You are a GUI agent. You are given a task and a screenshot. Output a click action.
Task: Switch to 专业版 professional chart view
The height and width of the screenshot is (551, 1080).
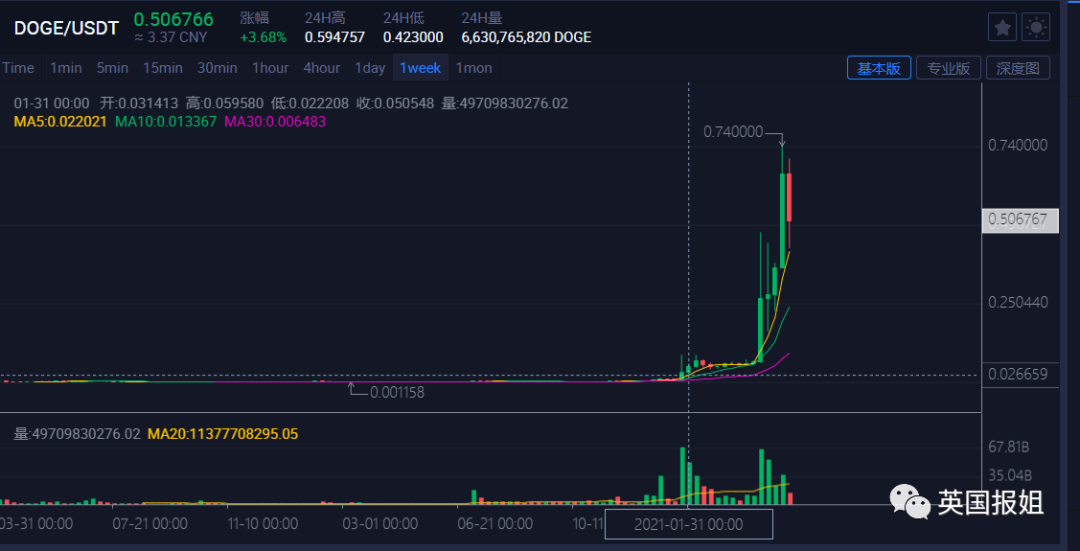[948, 68]
